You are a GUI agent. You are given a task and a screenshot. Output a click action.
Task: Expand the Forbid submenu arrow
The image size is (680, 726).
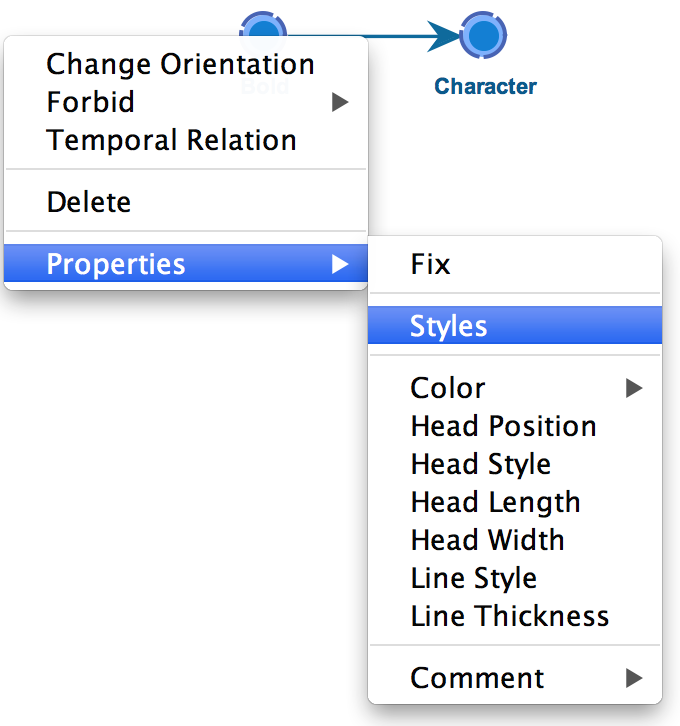340,102
